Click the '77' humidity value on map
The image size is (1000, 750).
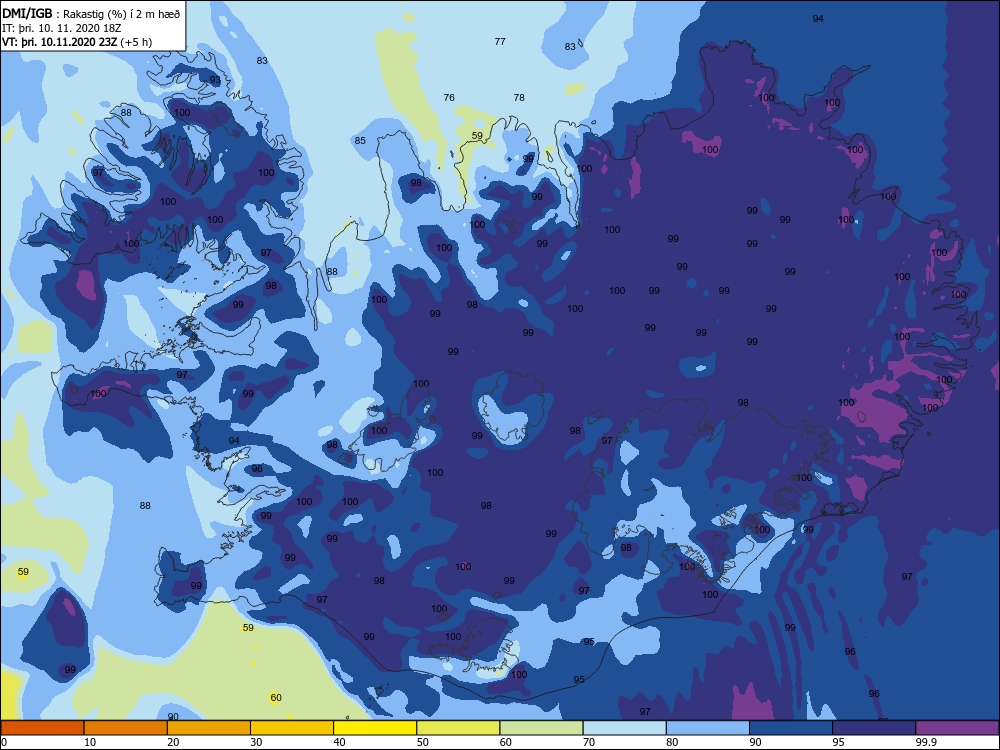coord(500,41)
